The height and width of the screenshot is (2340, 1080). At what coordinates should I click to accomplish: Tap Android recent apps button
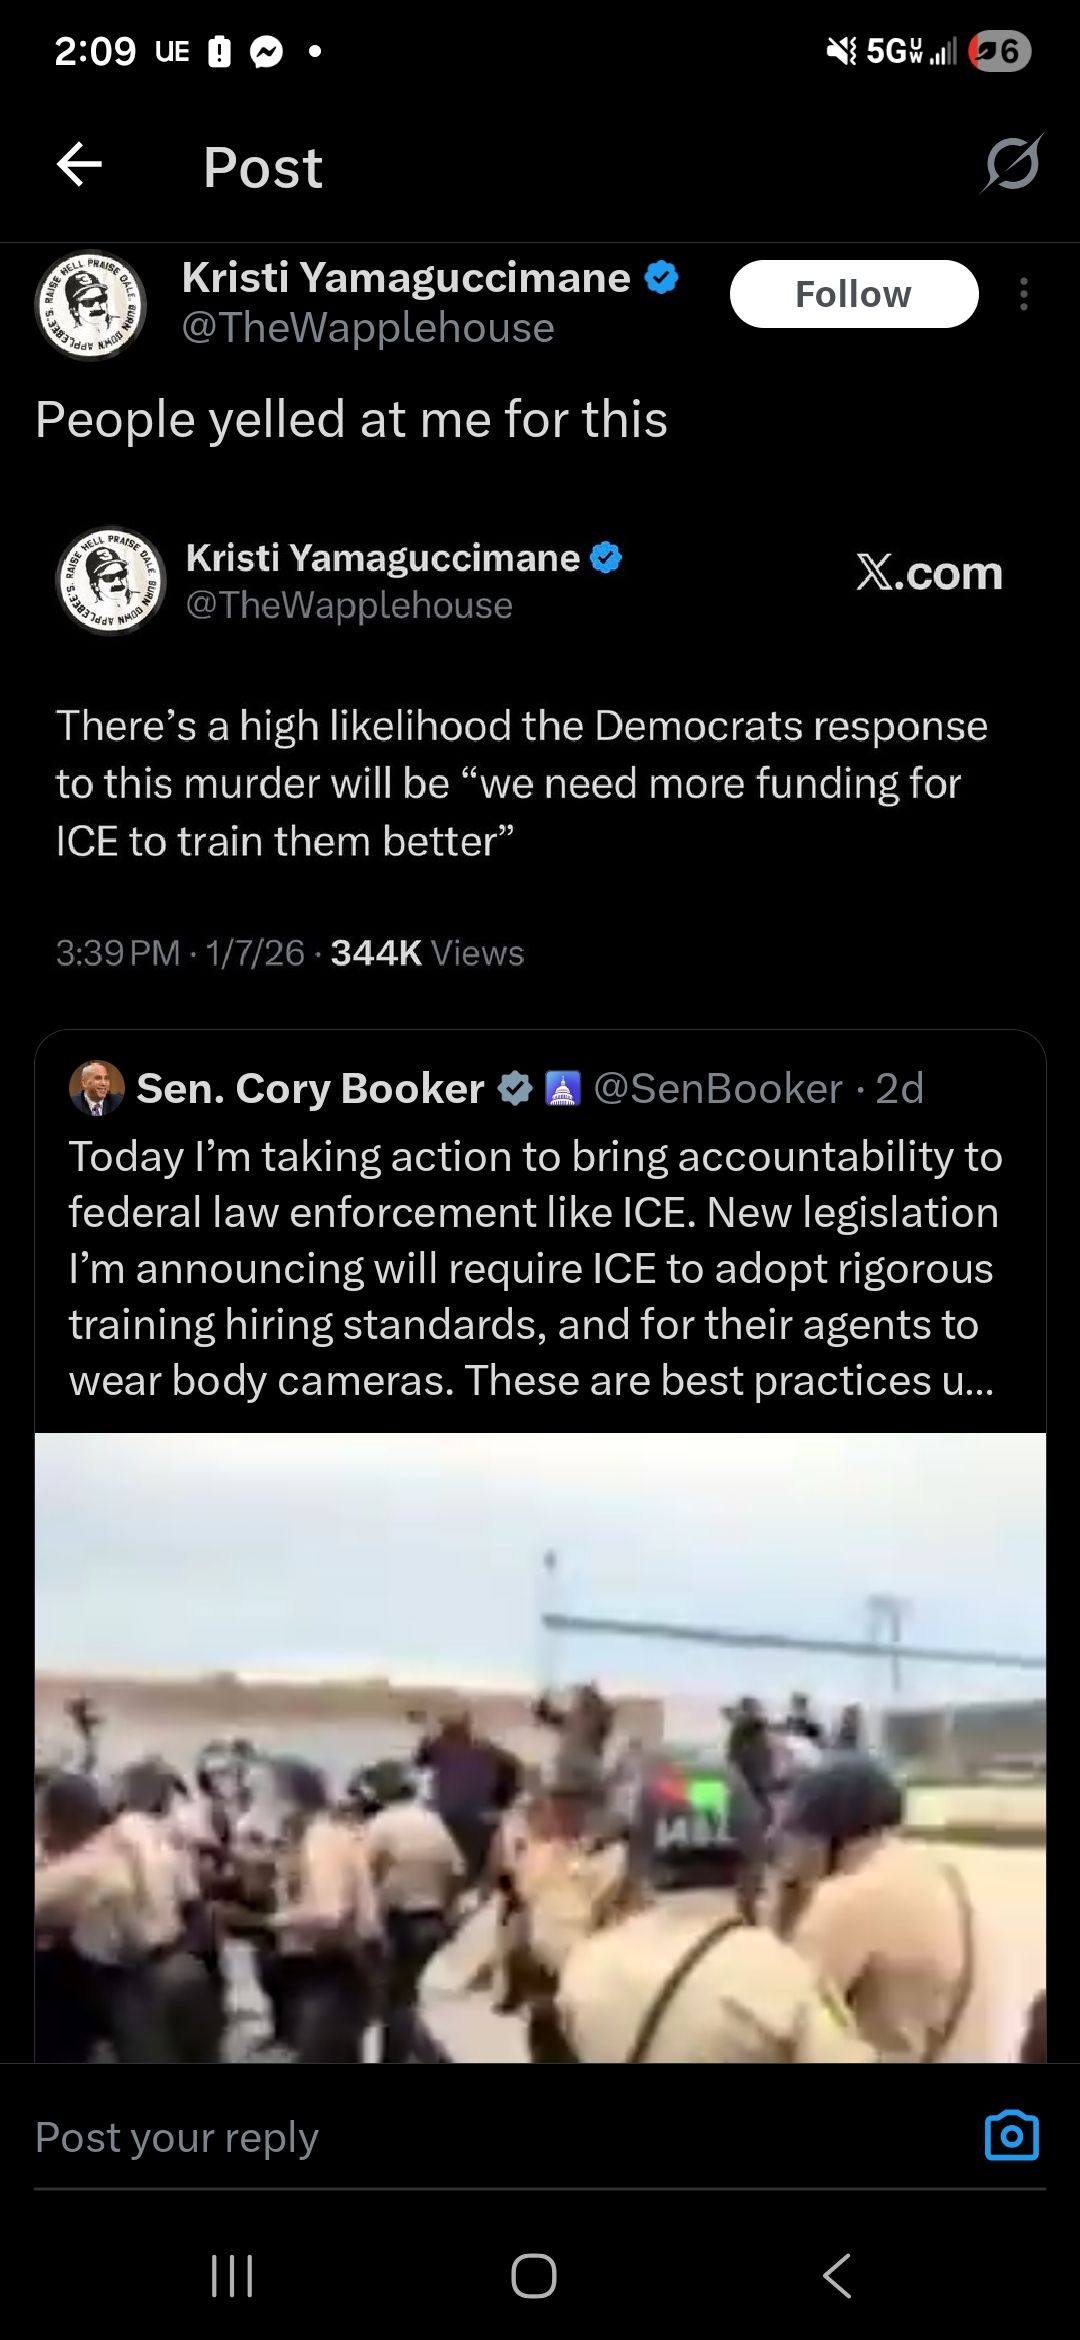[x=232, y=2276]
